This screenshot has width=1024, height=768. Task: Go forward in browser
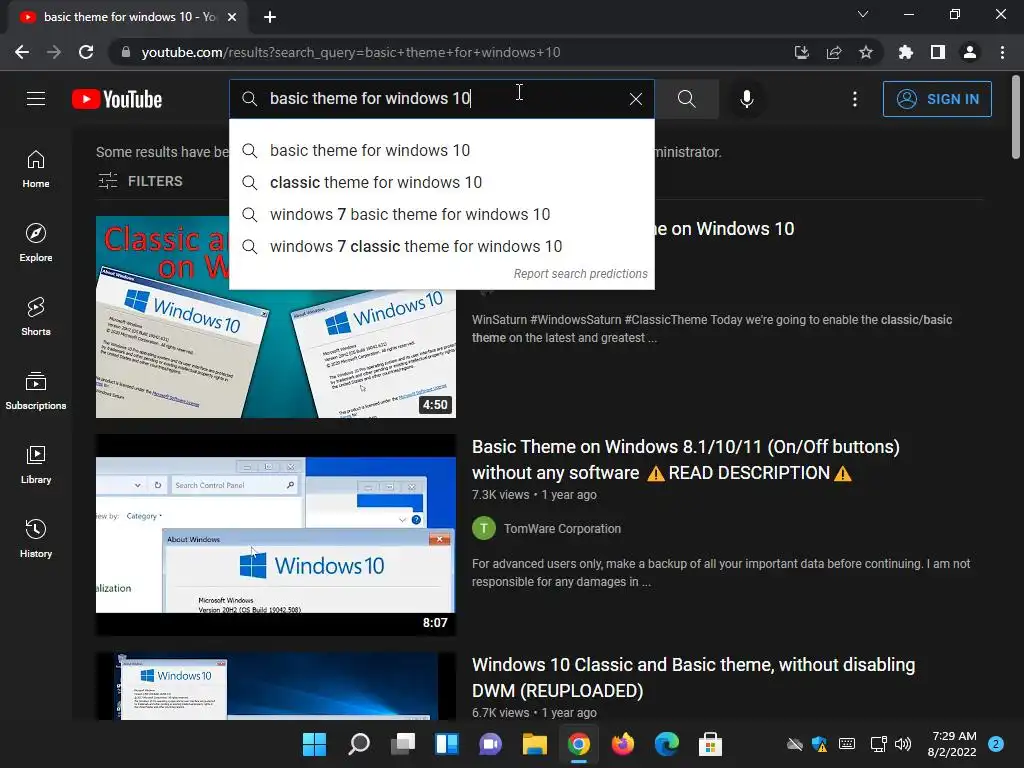(54, 52)
